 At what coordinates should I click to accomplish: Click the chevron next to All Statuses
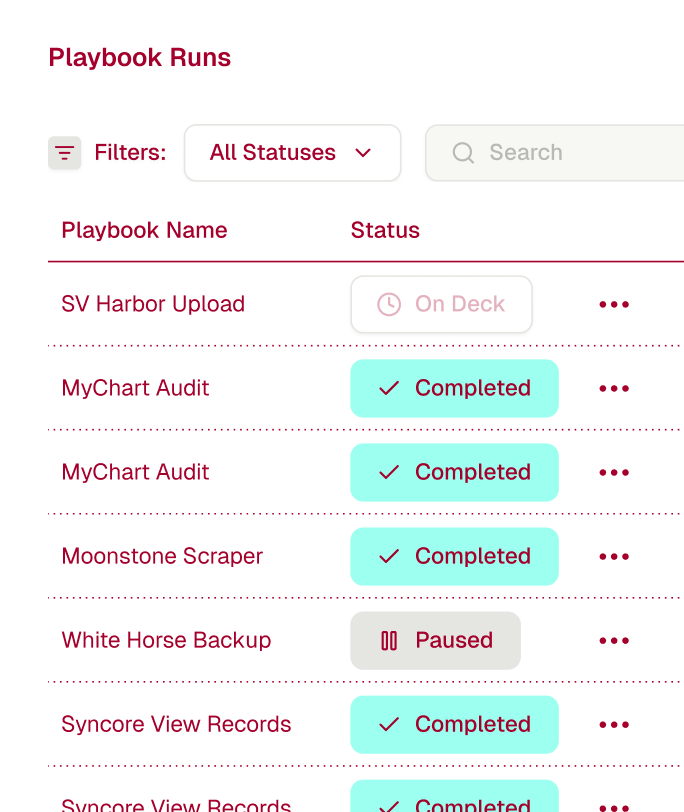tap(365, 153)
